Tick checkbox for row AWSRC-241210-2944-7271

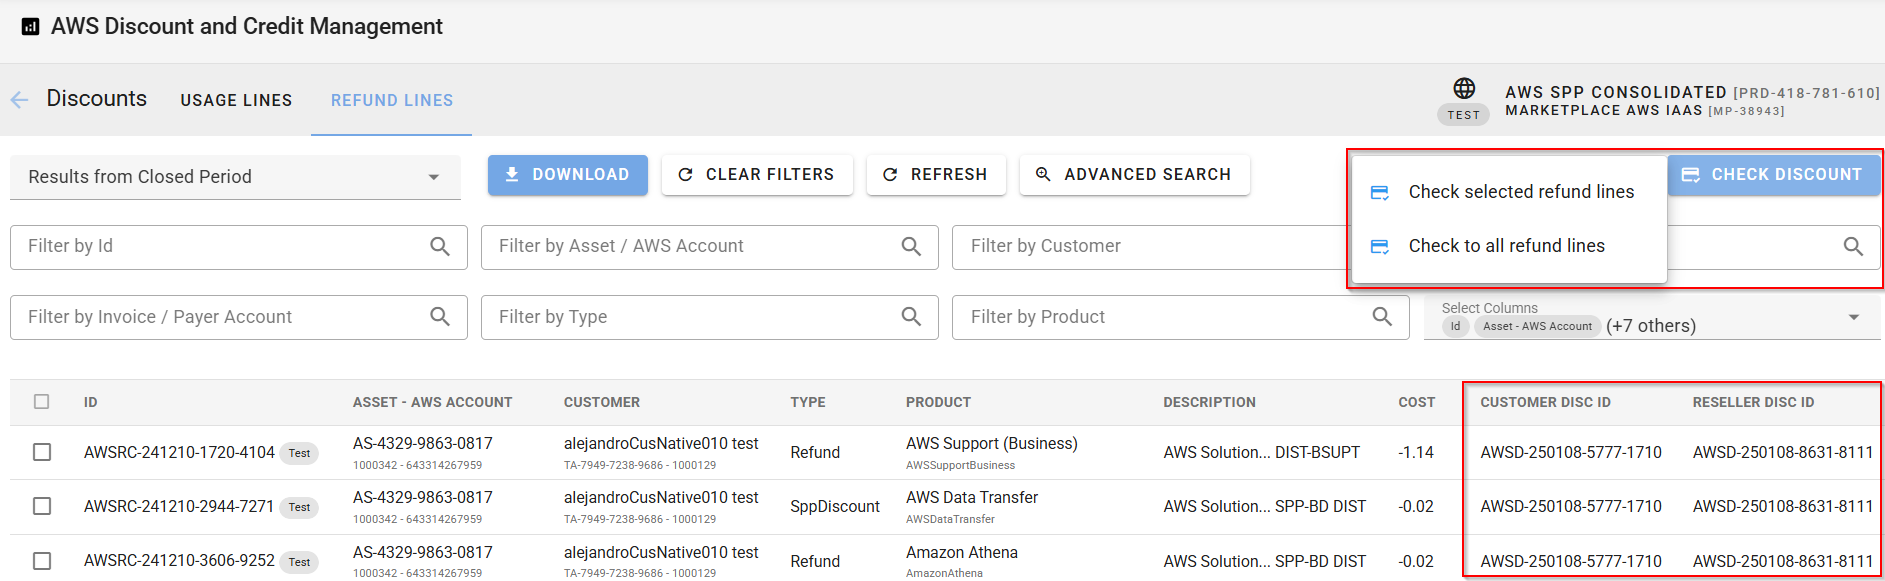[42, 506]
